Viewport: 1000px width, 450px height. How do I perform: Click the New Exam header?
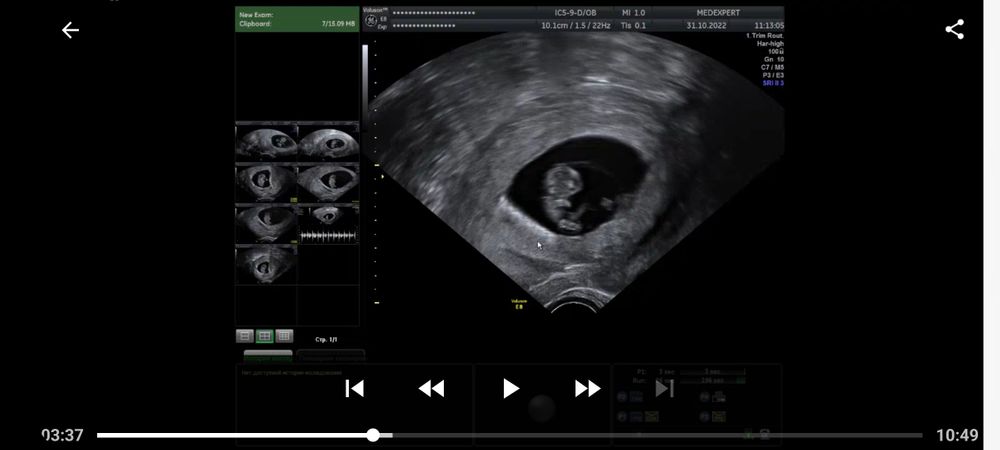pyautogui.click(x=256, y=15)
